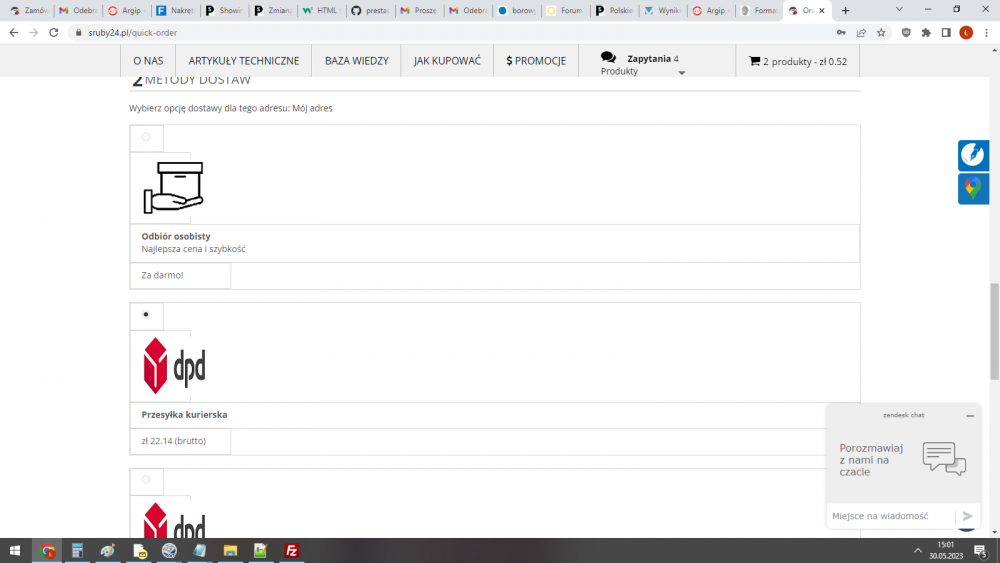Click the shopping cart icon
The width and height of the screenshot is (1000, 563).
[x=754, y=61]
